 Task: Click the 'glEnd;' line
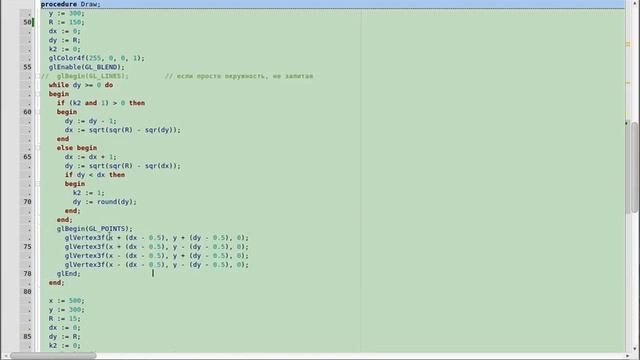point(69,273)
